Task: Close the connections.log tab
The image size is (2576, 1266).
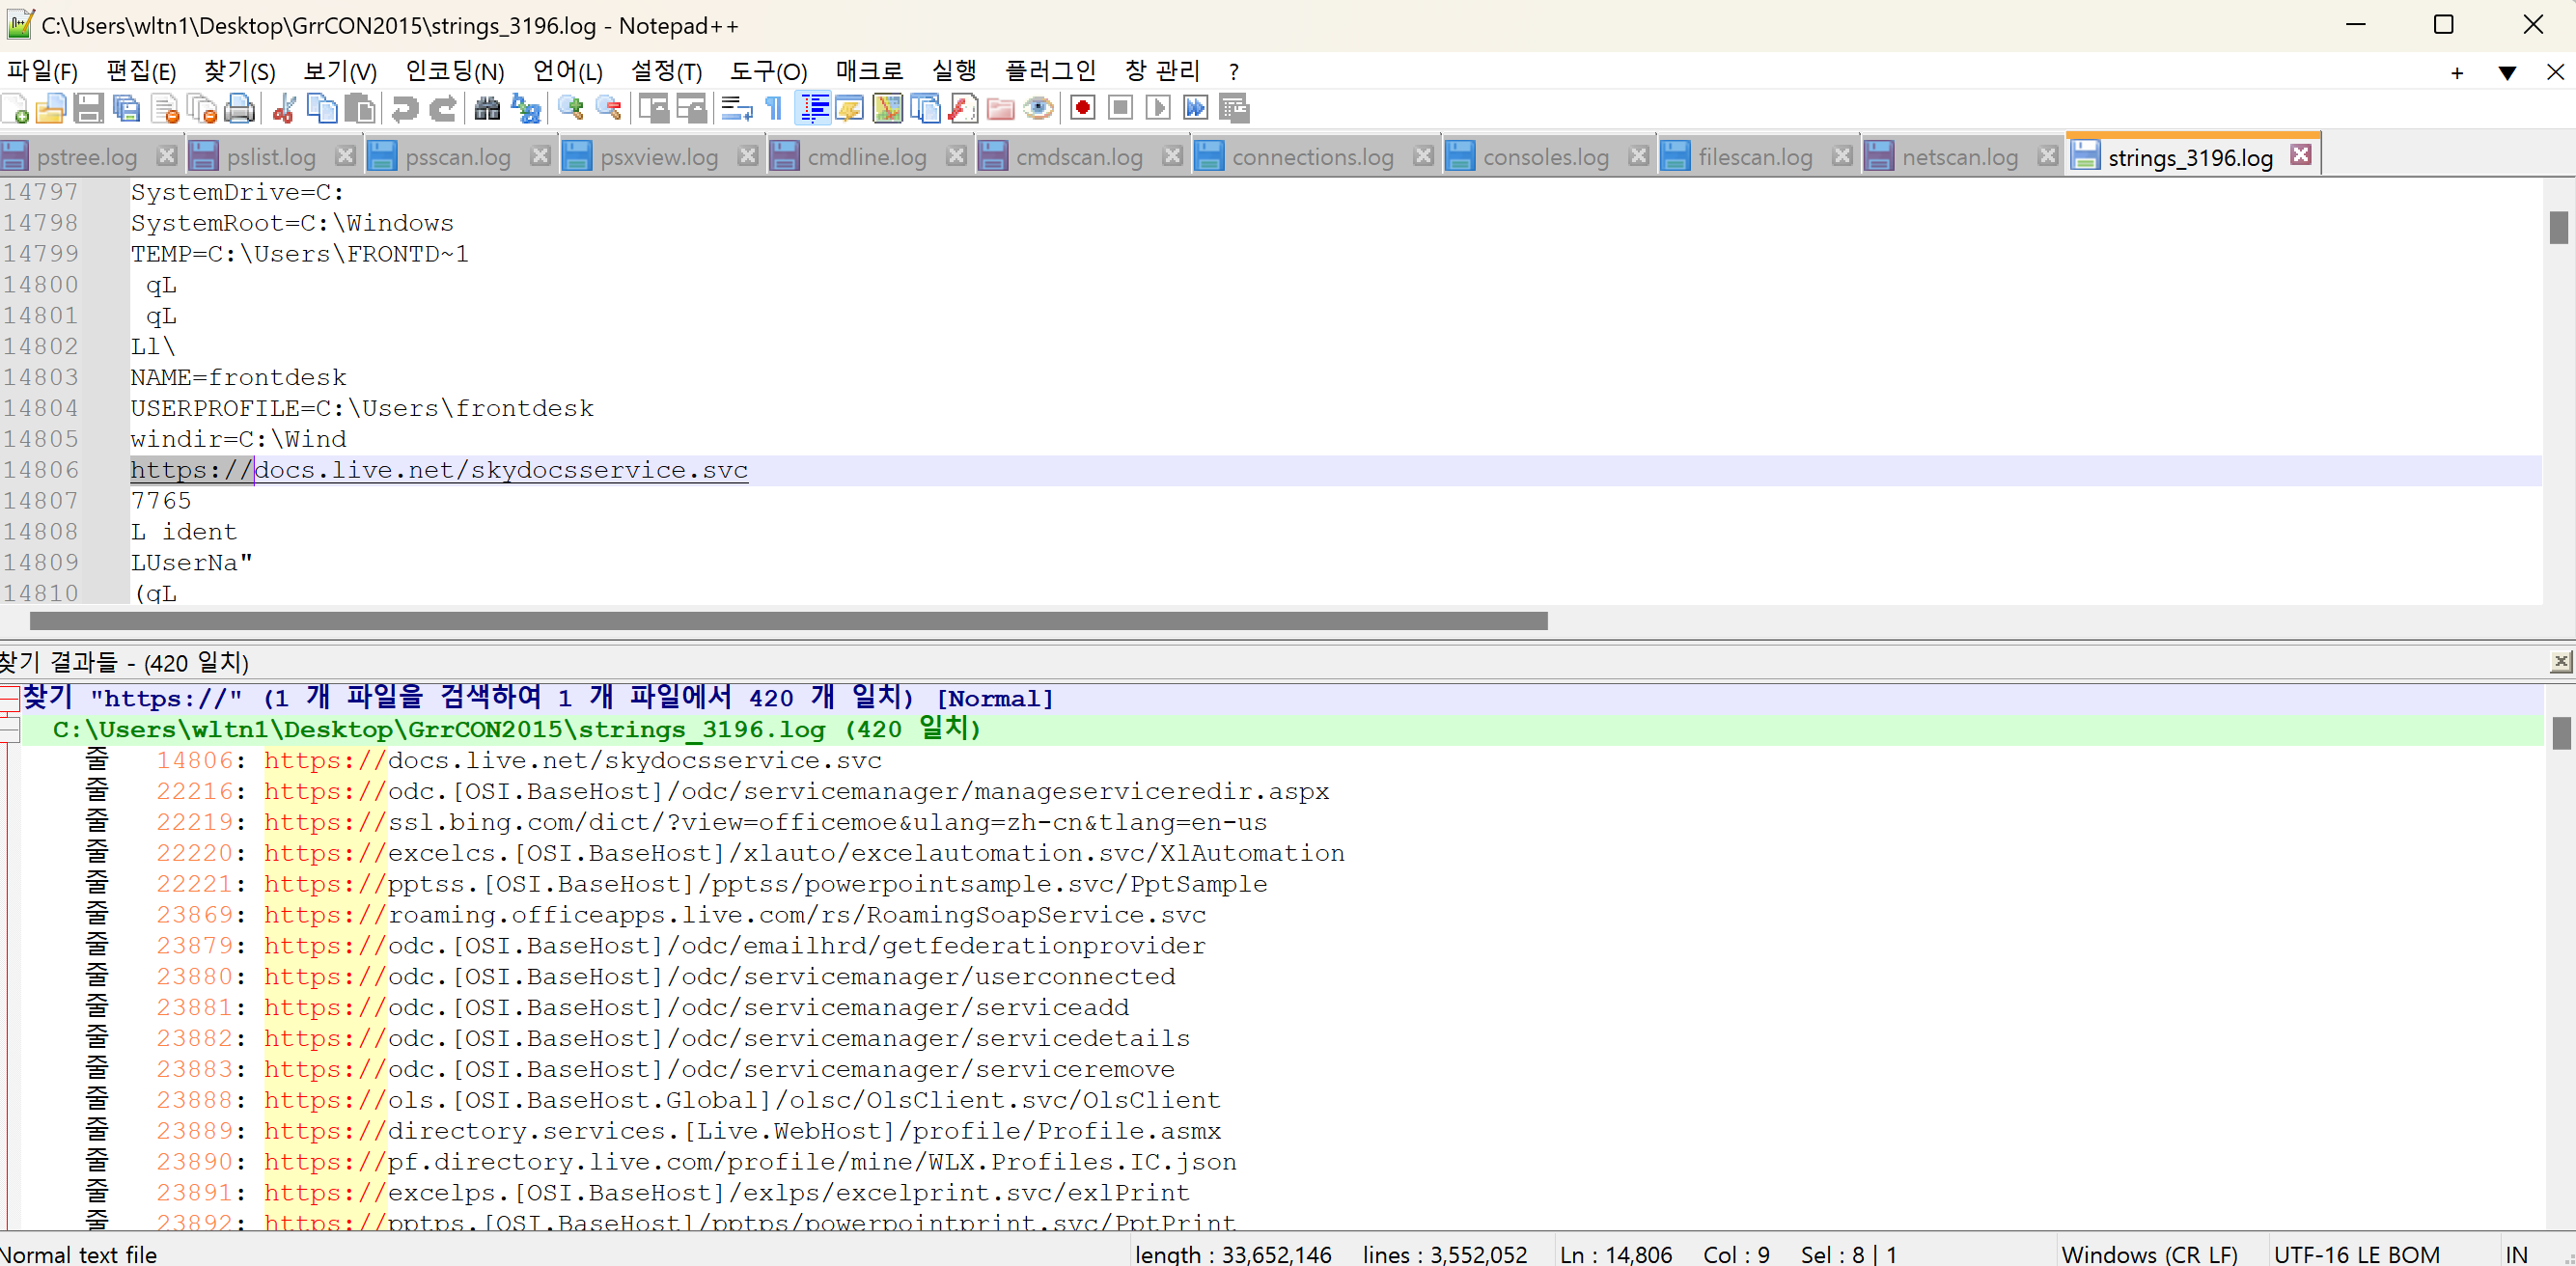Action: 1423,155
